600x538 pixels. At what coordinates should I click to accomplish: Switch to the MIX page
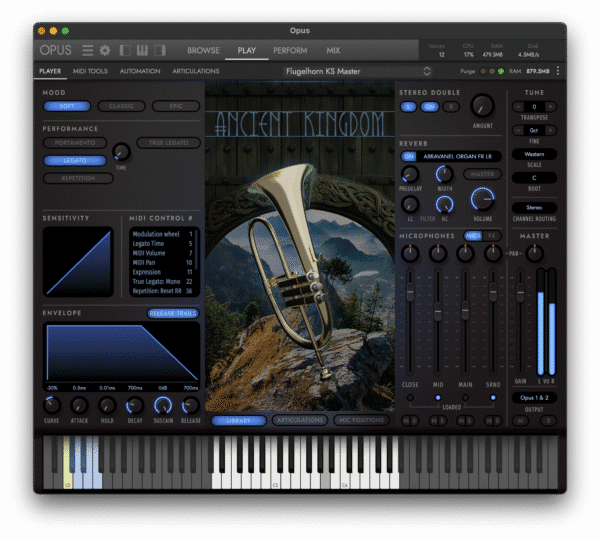(333, 51)
